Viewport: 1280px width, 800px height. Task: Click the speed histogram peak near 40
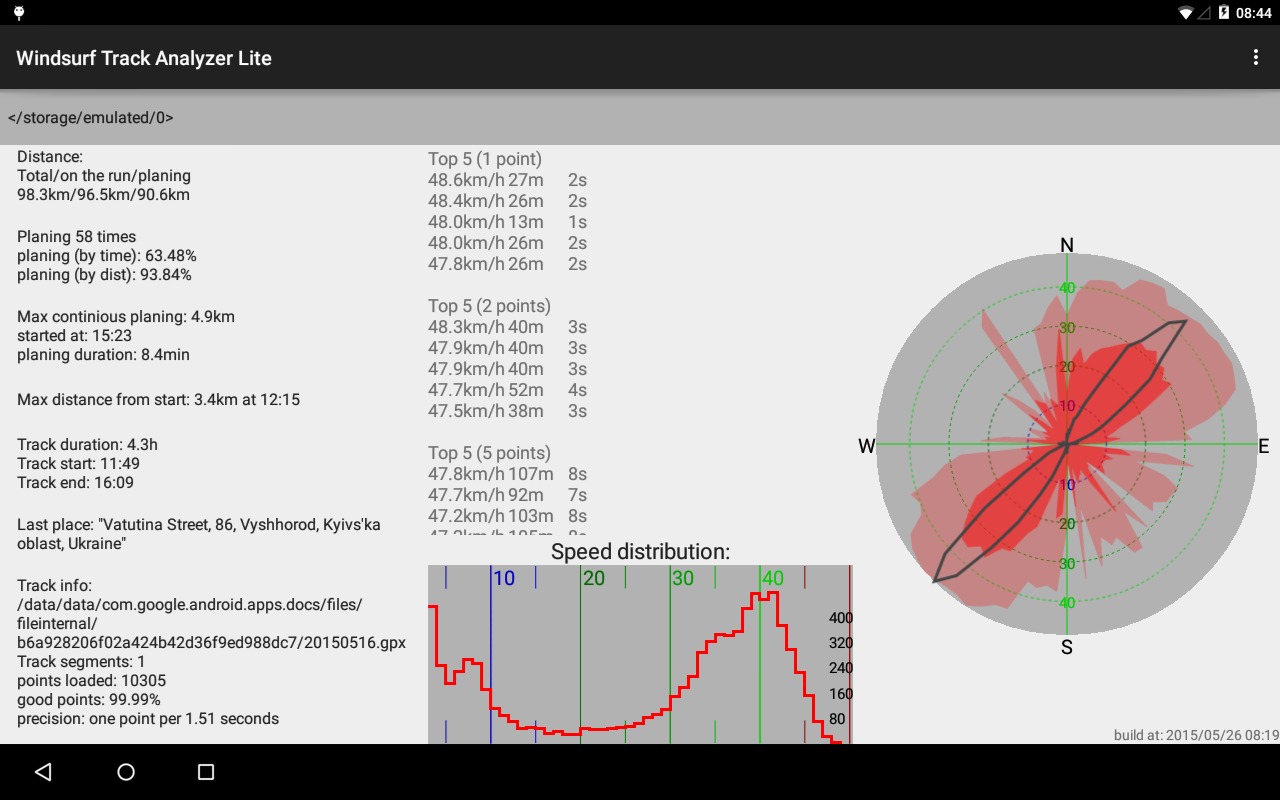(763, 597)
